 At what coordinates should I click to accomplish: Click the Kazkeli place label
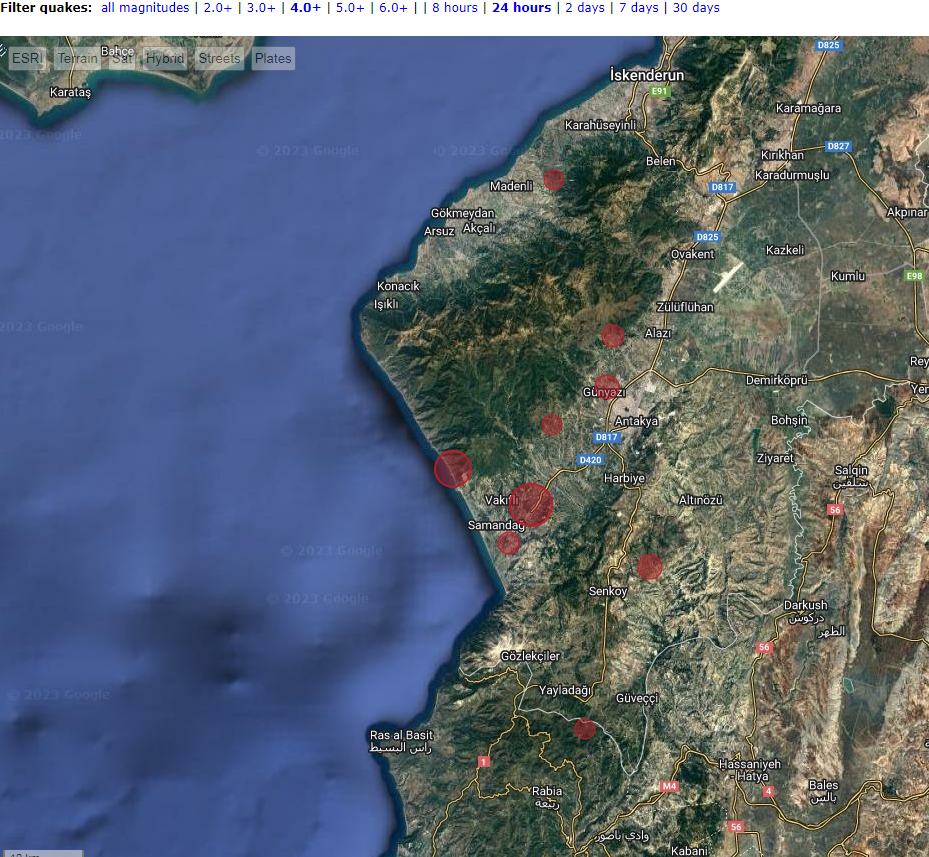pyautogui.click(x=784, y=250)
